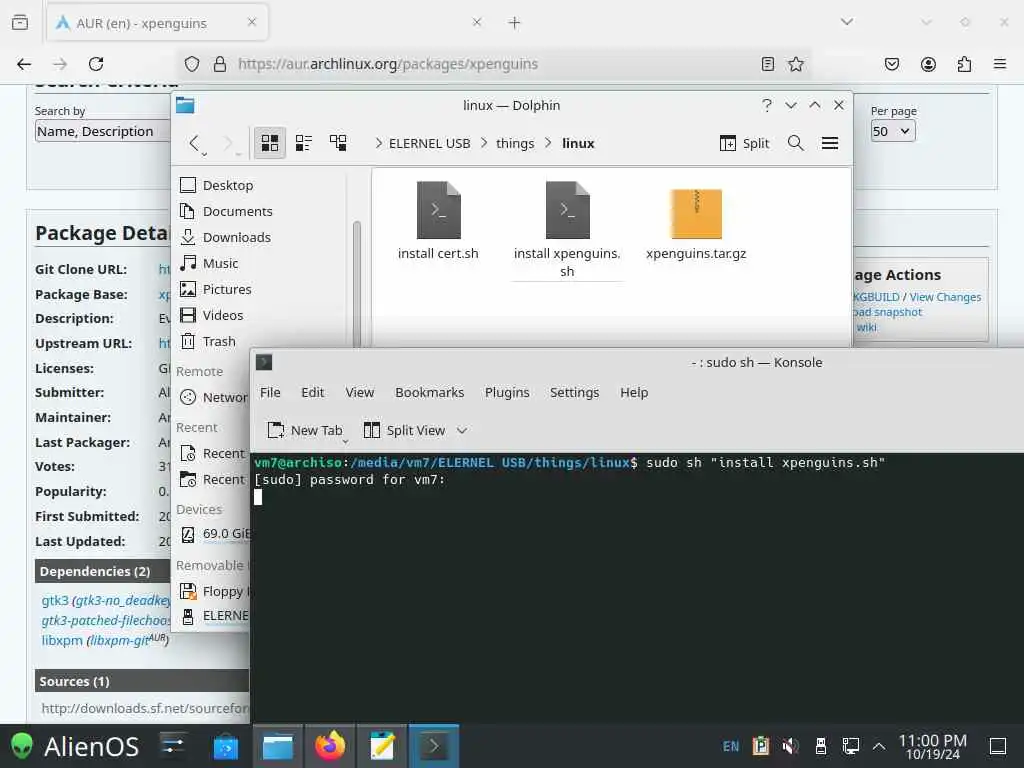Open Firefox hamburger application menu
Screen dimensions: 1024x768
coord(1000,64)
